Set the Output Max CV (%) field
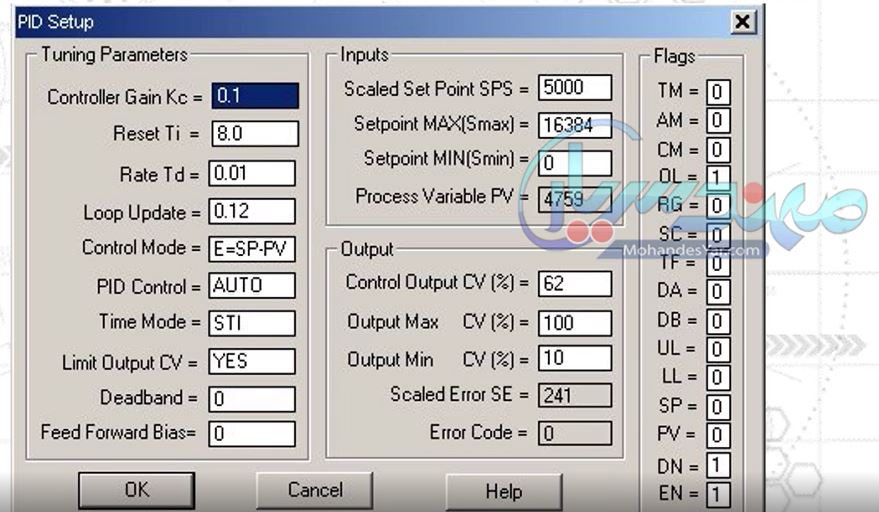This screenshot has height=512, width=879. click(x=574, y=323)
